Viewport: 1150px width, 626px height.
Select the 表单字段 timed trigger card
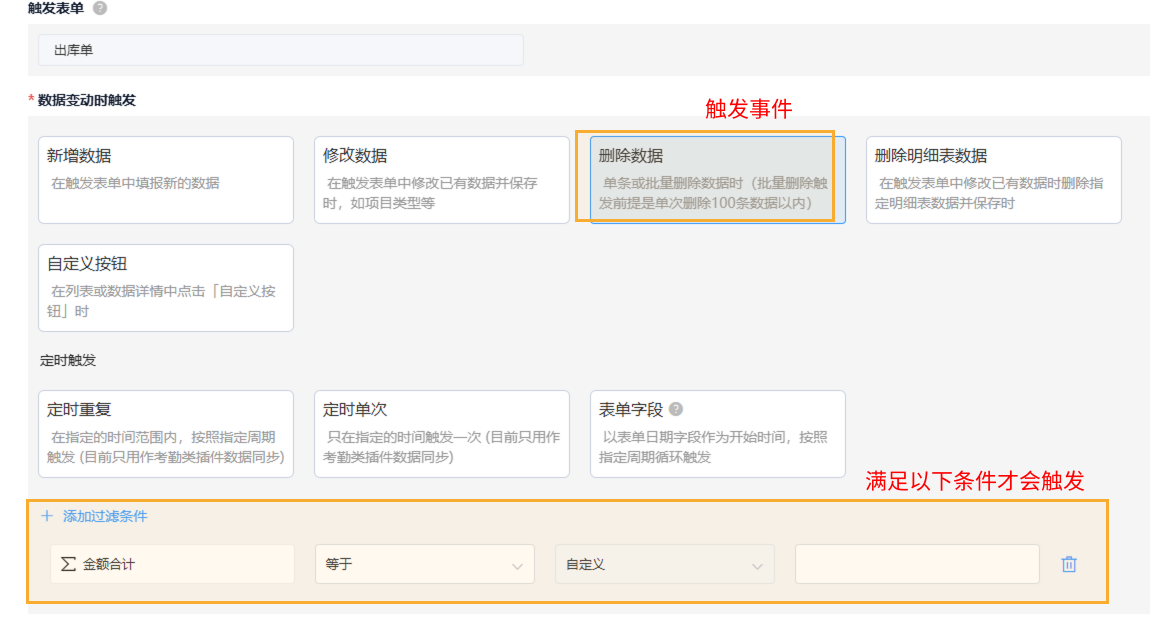[x=717, y=433]
